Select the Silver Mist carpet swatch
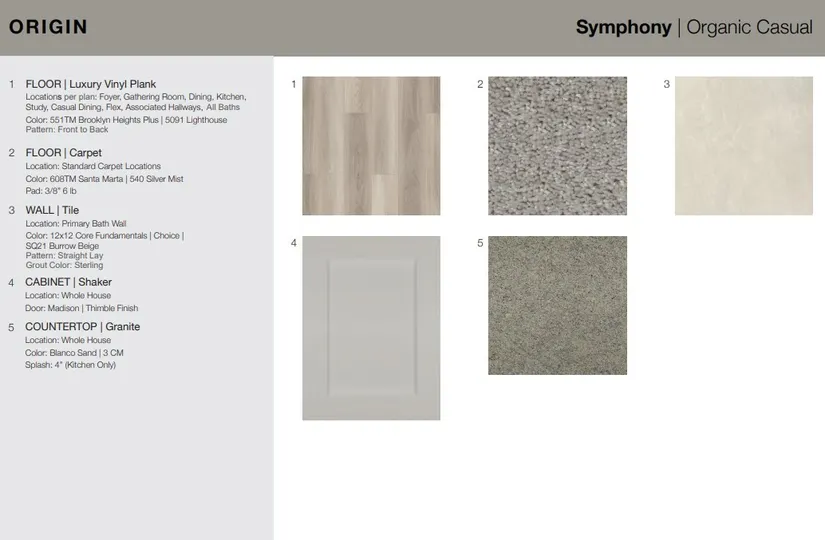The width and height of the screenshot is (825, 540). (x=557, y=146)
